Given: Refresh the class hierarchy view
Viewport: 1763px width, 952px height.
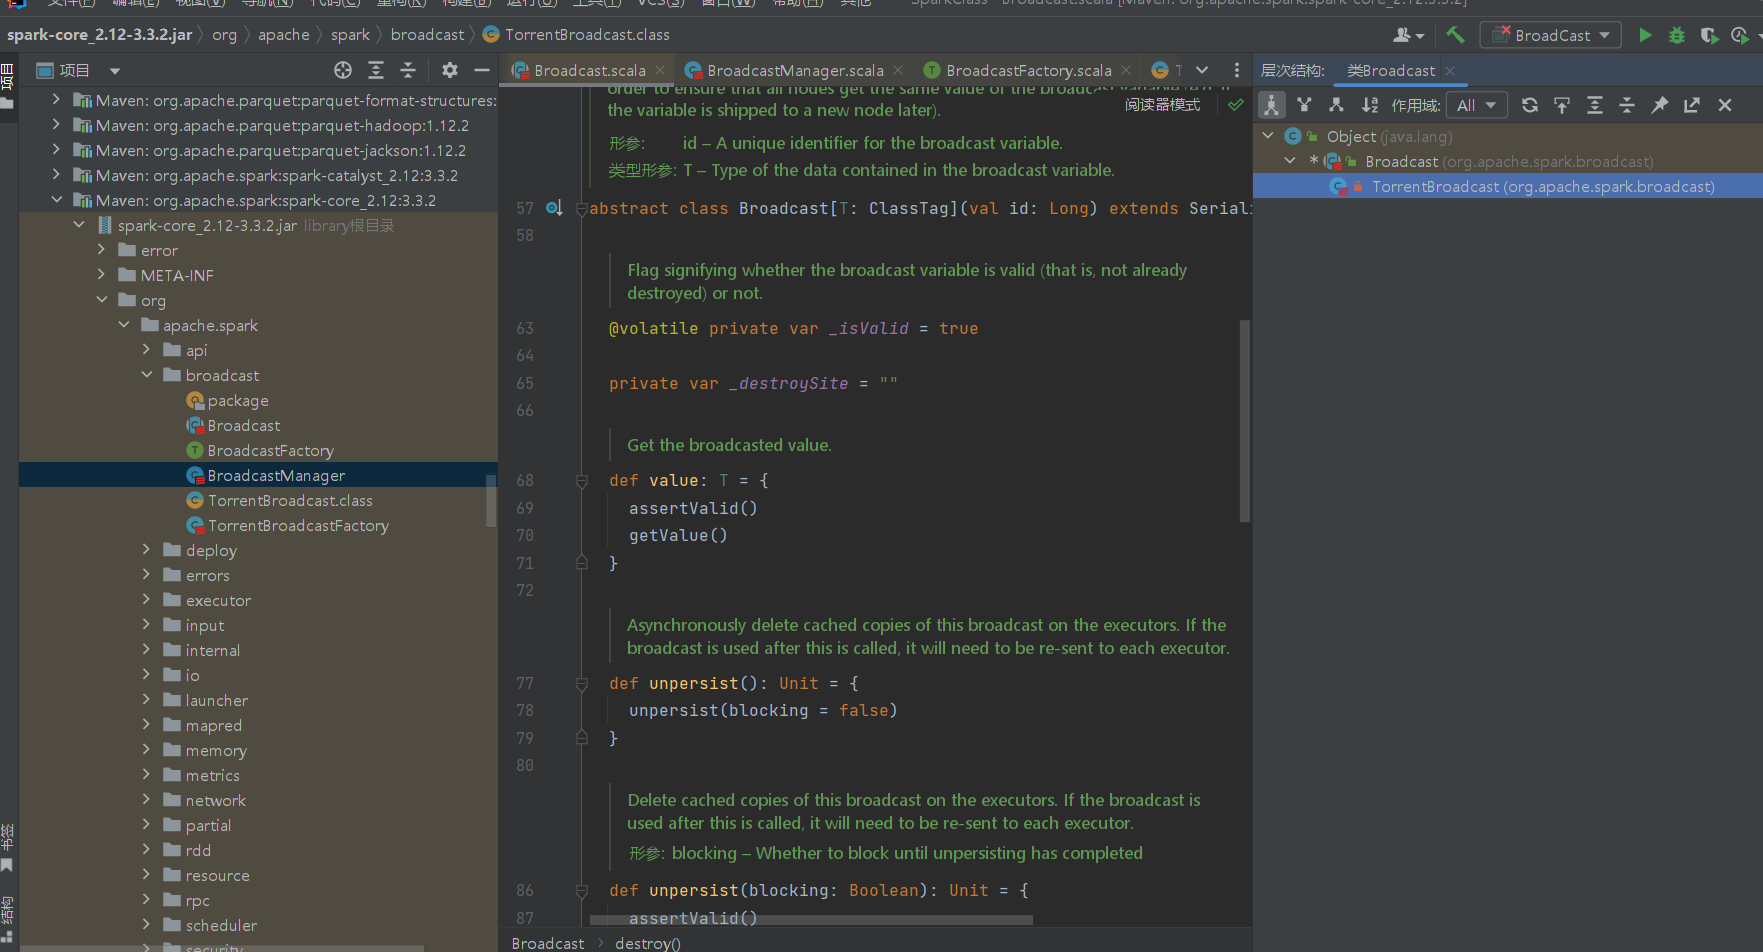Looking at the screenshot, I should (1529, 105).
